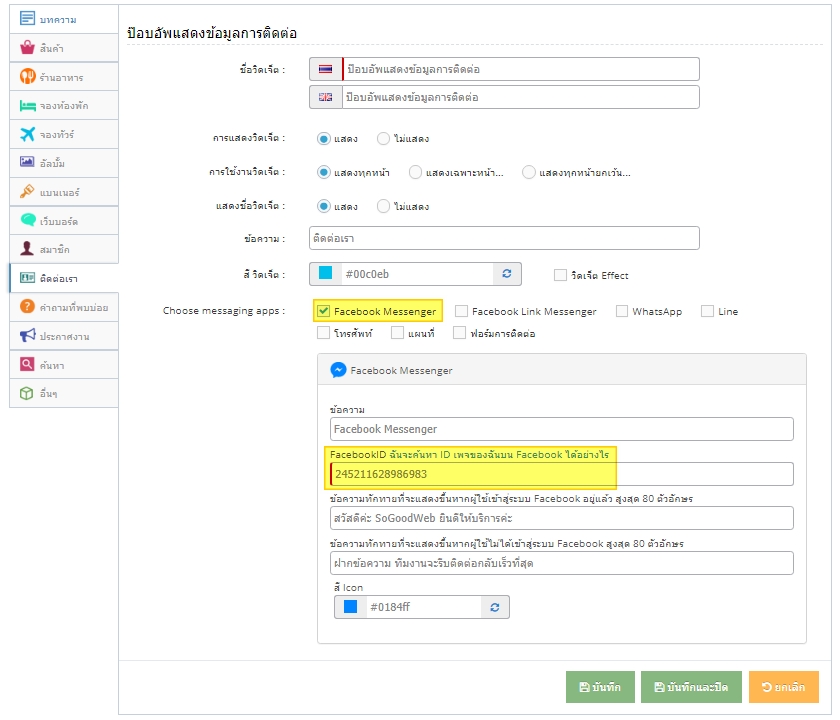Click the สินค้า shopping basket icon
840x720 pixels.
27,48
